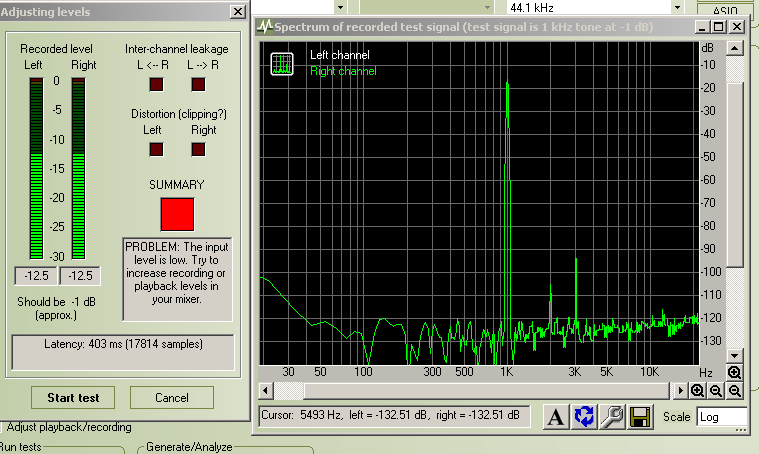Screen dimensions: 759x454
Task: Start the test with the Start test button
Action: click(73, 397)
